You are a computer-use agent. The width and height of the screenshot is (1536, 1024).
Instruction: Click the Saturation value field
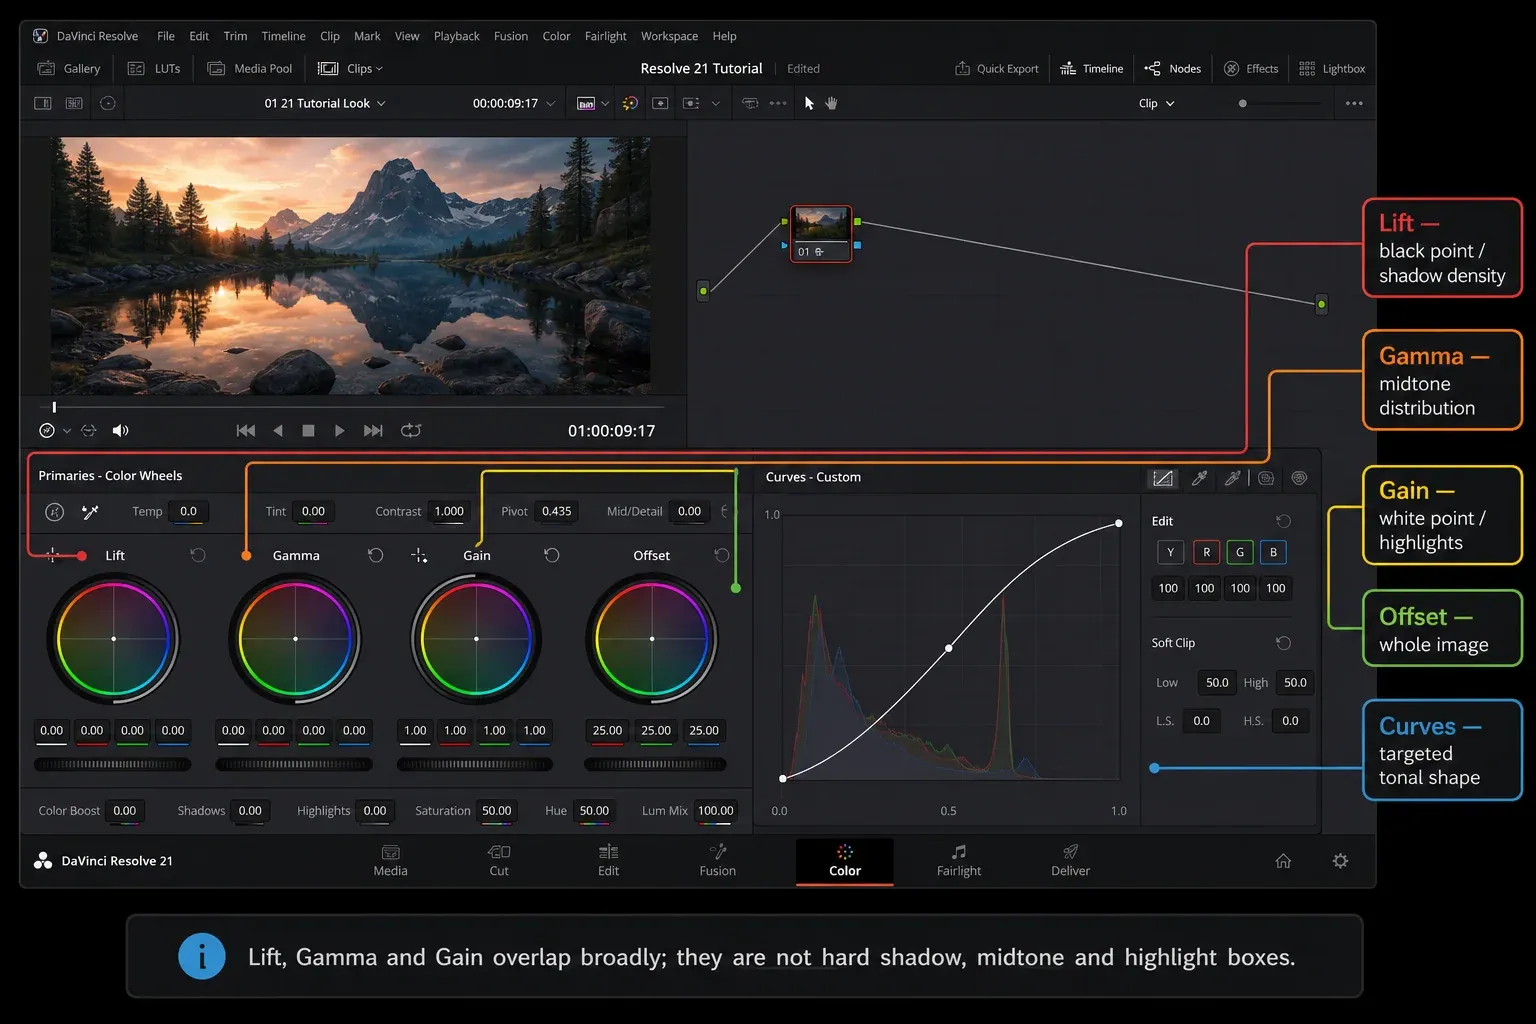tap(497, 811)
